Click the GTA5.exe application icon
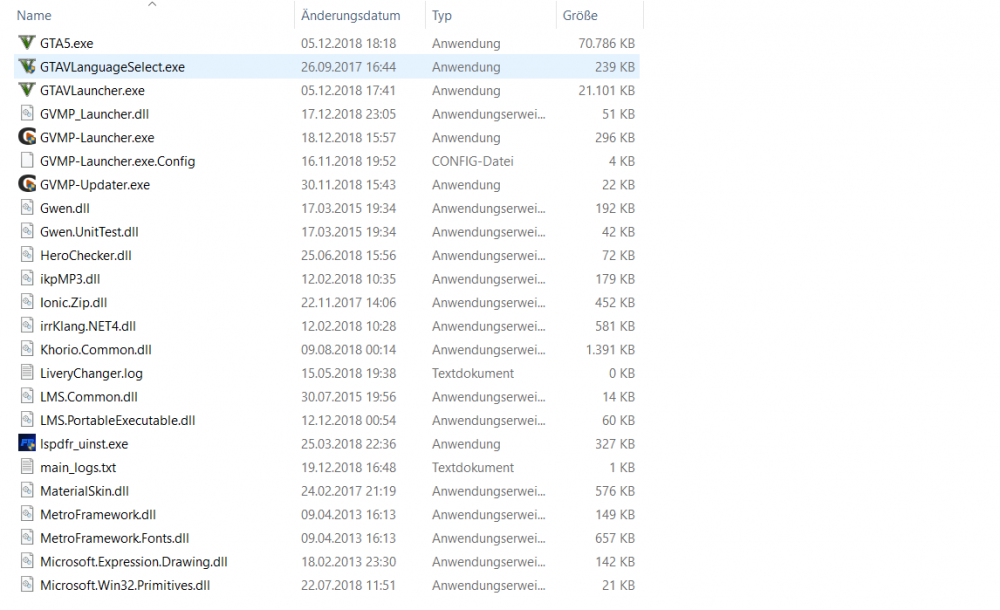 tap(25, 43)
